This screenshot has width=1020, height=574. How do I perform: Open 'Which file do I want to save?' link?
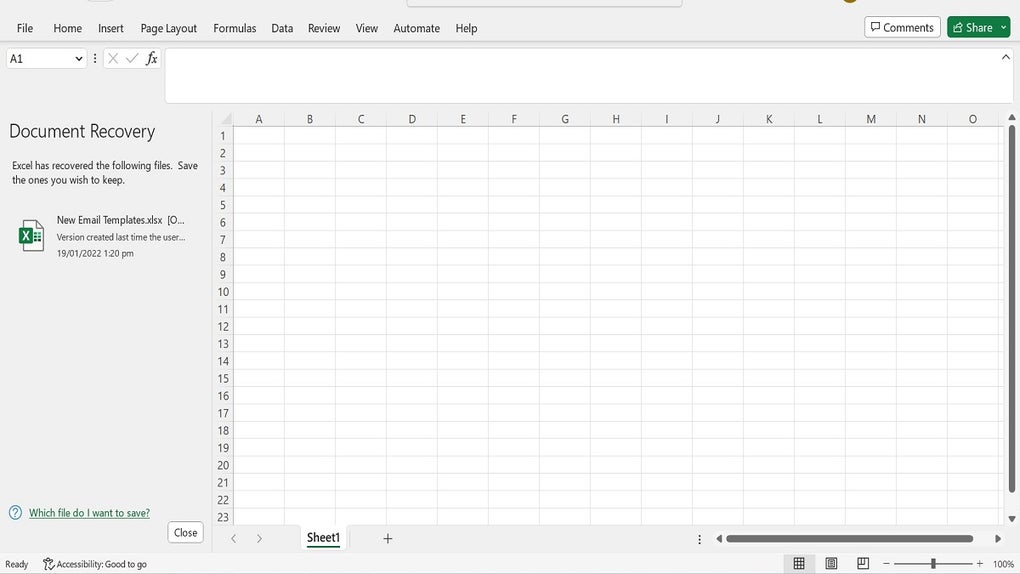click(89, 513)
